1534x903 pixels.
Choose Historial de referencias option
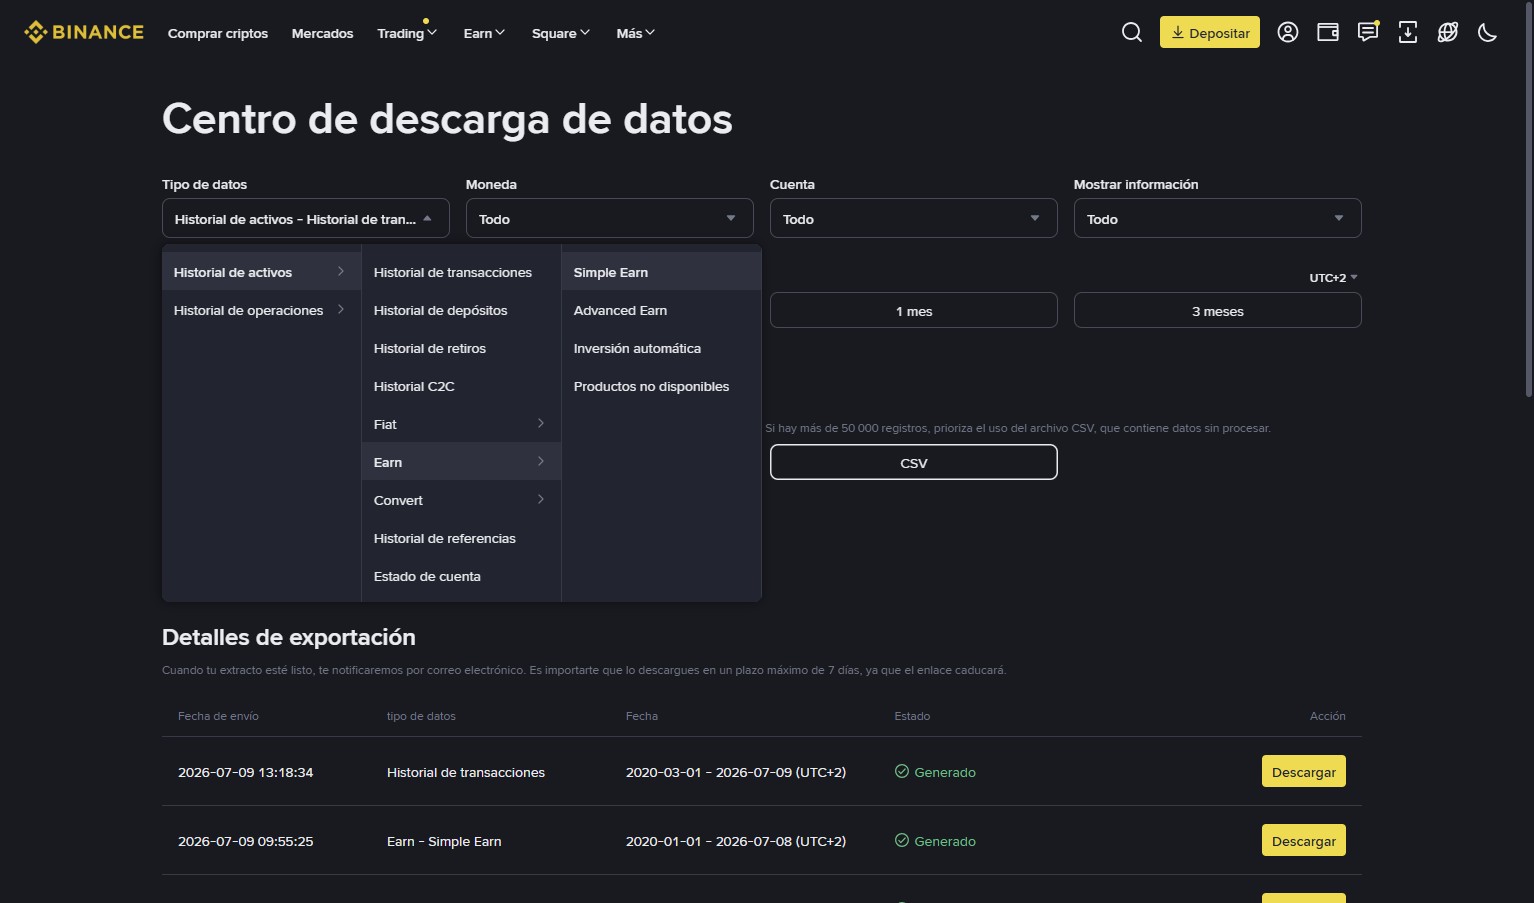(461, 538)
